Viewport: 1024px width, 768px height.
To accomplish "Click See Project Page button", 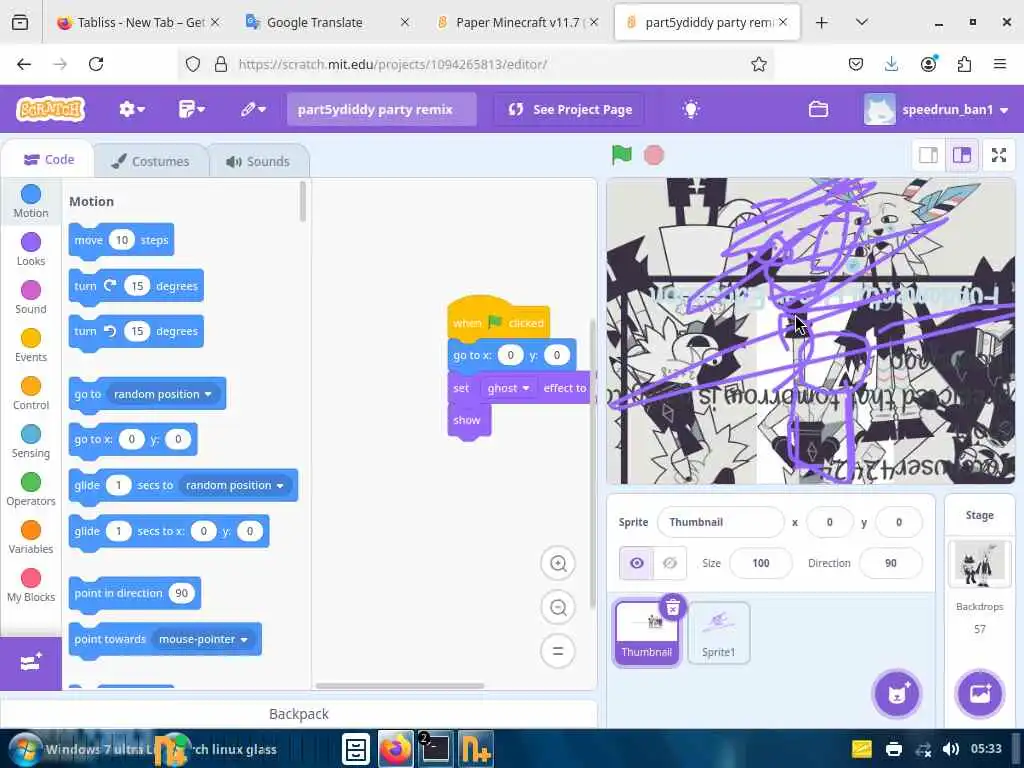I will [570, 109].
